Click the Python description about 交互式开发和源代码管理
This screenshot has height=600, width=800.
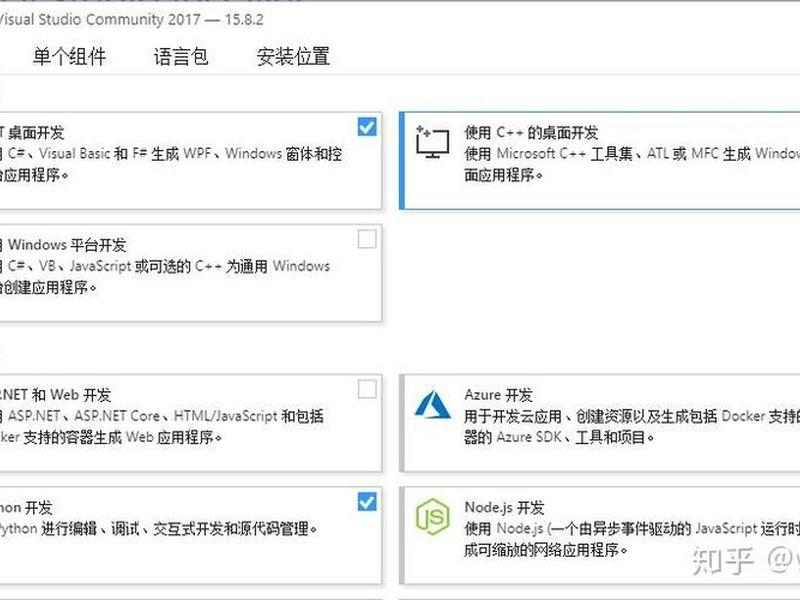[x=158, y=529]
